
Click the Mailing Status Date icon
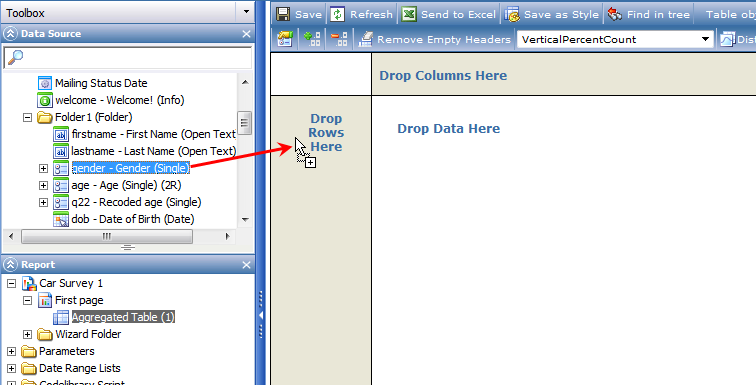tap(45, 83)
